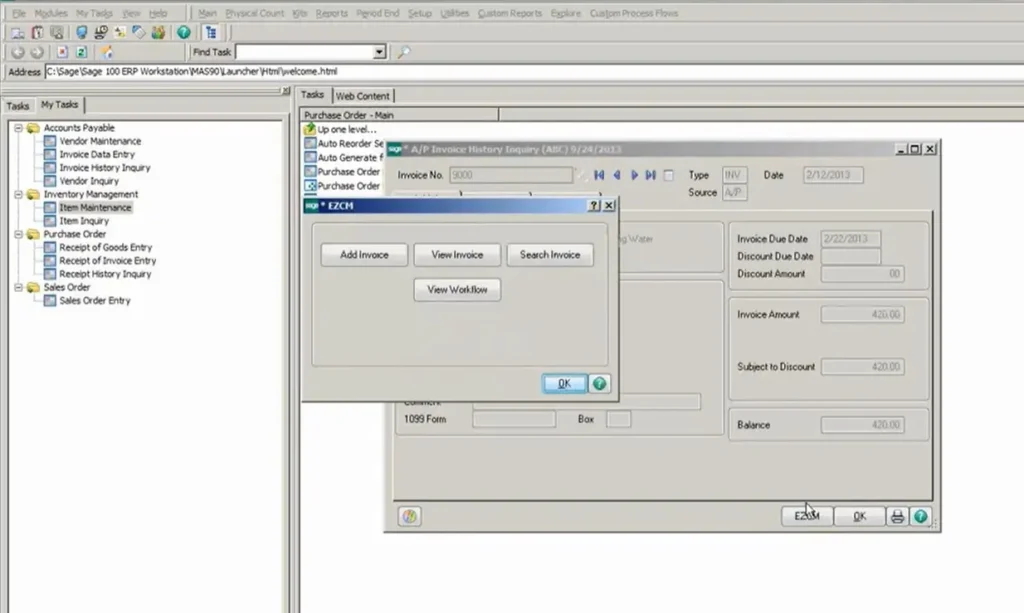Click the back navigation arrow icon
Screen dimensions: 1024x613
click(x=19, y=51)
